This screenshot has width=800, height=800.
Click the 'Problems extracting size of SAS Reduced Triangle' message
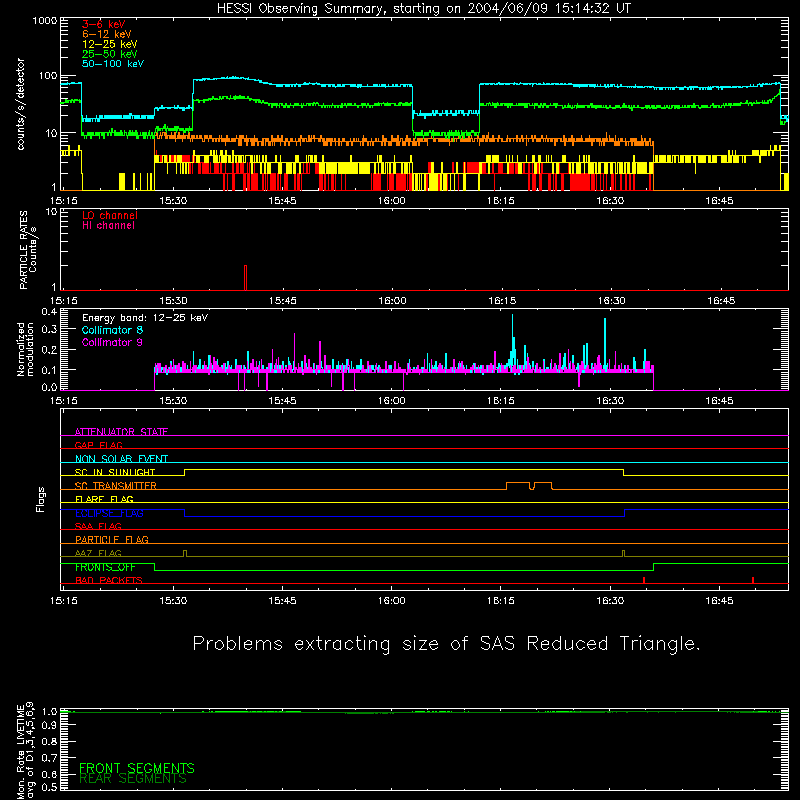pos(446,644)
